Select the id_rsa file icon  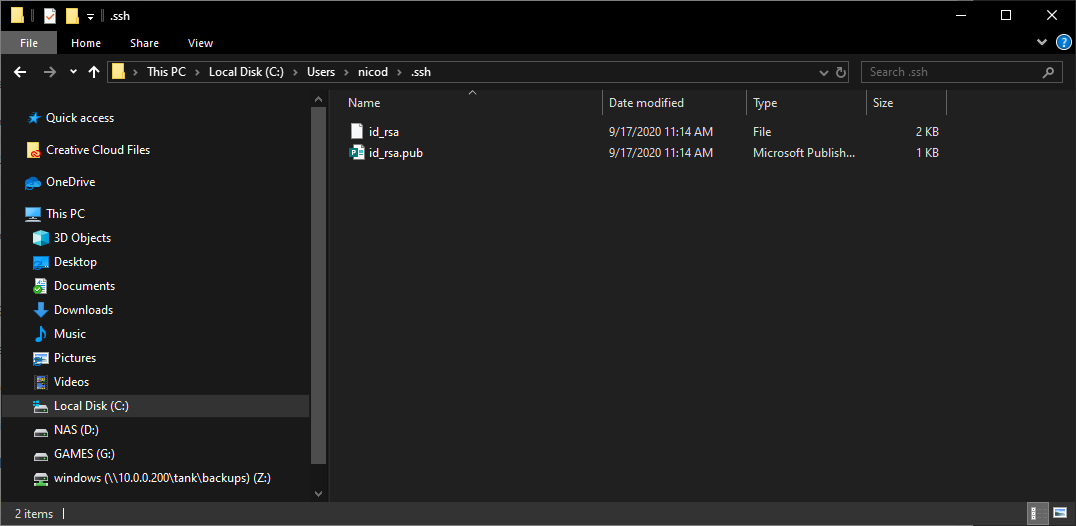[356, 131]
